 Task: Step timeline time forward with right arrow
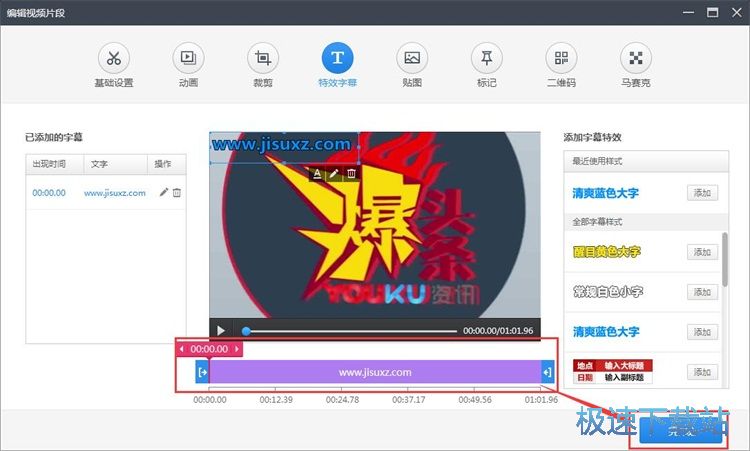tap(237, 349)
